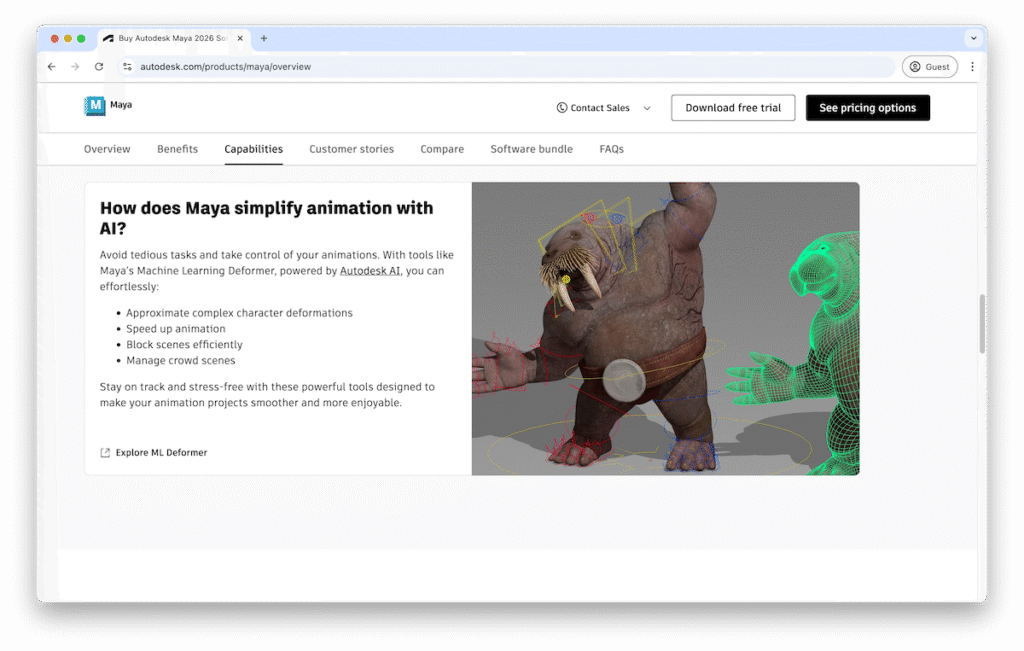Image resolution: width=1024 pixels, height=651 pixels.
Task: Click the page's vertical scrollbar thumb
Action: [x=982, y=324]
